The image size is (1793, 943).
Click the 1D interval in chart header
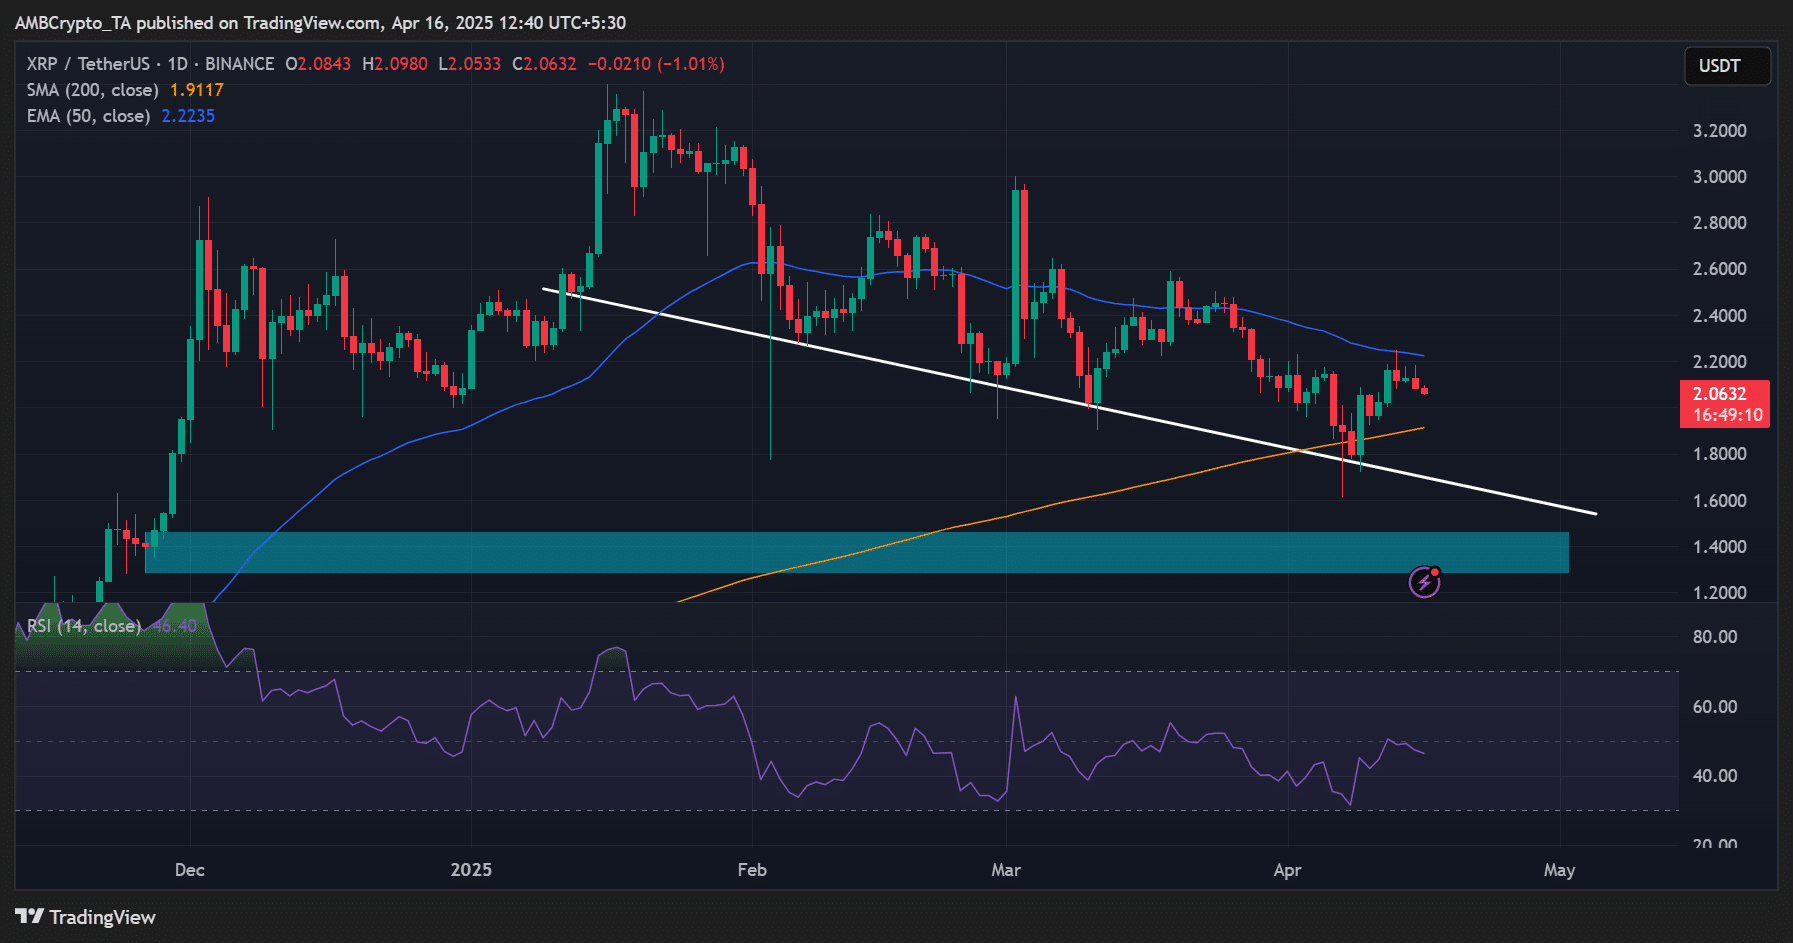coord(177,64)
